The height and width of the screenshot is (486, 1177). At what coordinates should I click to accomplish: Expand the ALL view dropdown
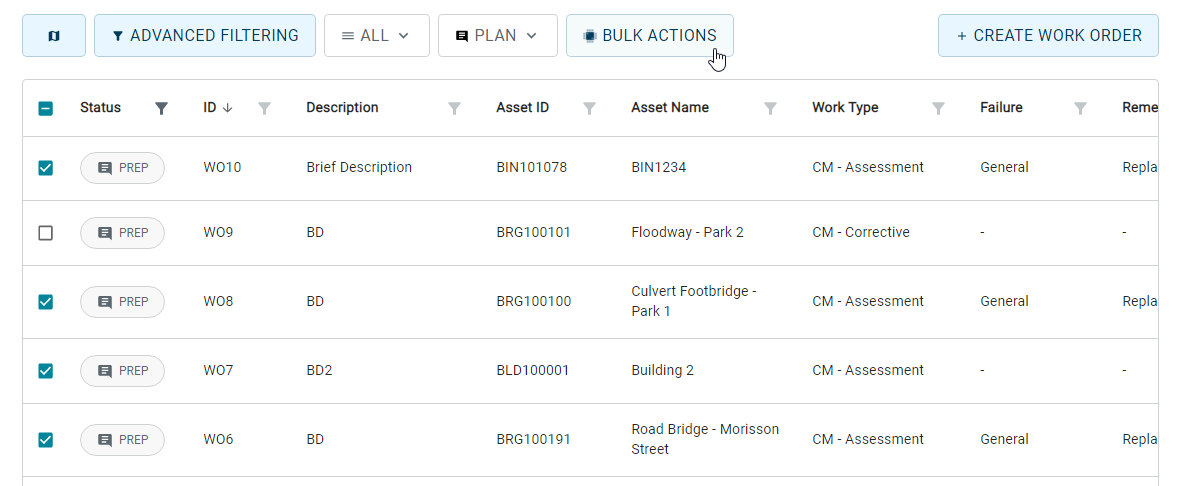[377, 35]
